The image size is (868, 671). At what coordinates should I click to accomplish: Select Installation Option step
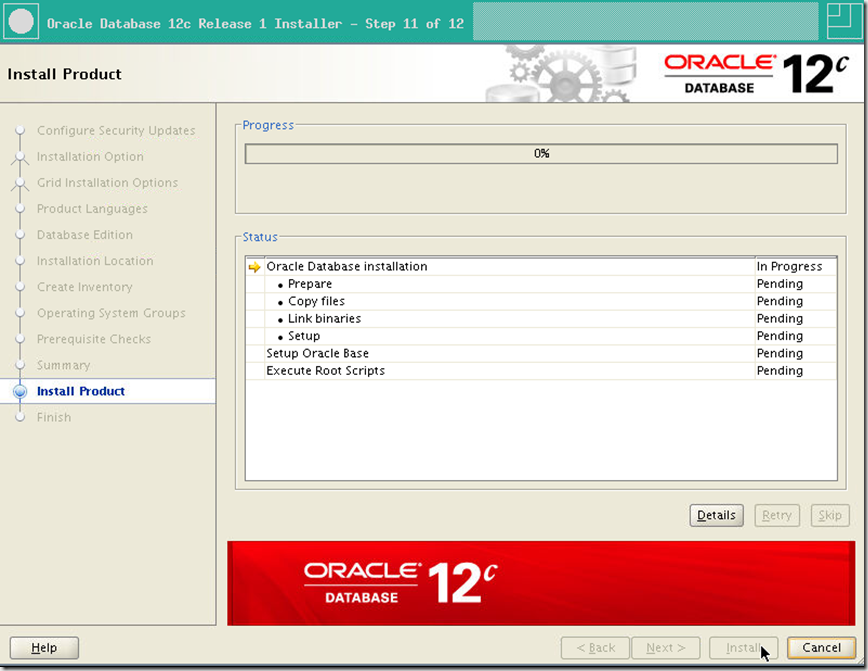coord(90,157)
